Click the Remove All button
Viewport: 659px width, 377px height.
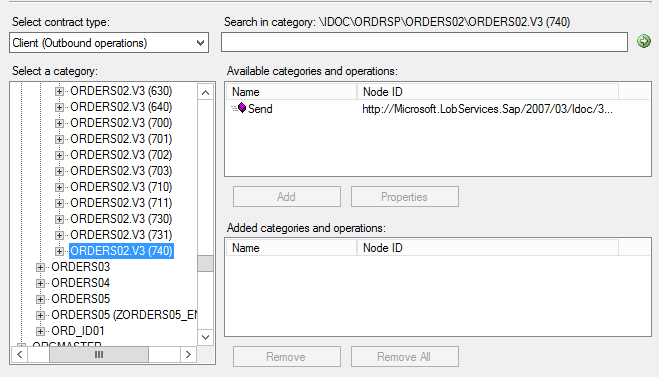click(405, 357)
